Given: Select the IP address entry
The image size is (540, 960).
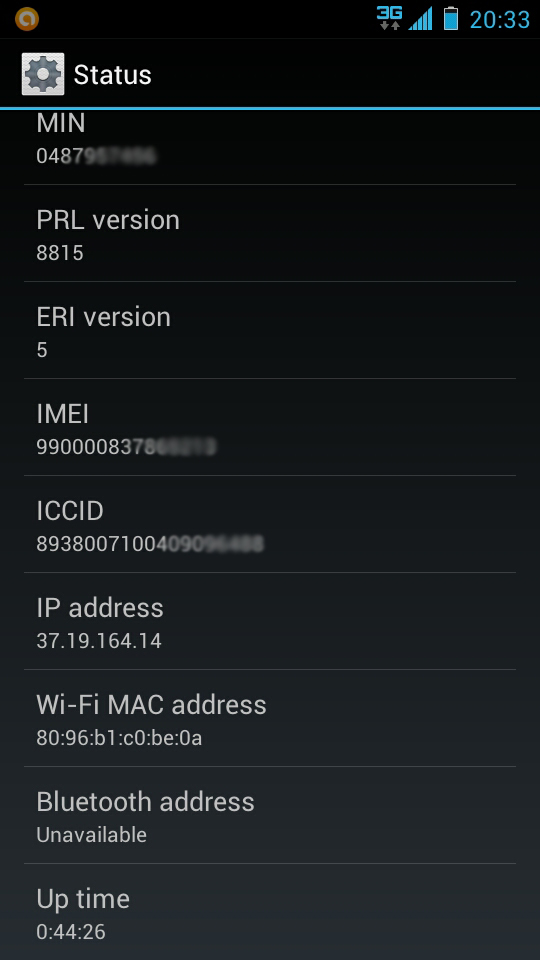Looking at the screenshot, I should pyautogui.click(x=270, y=621).
